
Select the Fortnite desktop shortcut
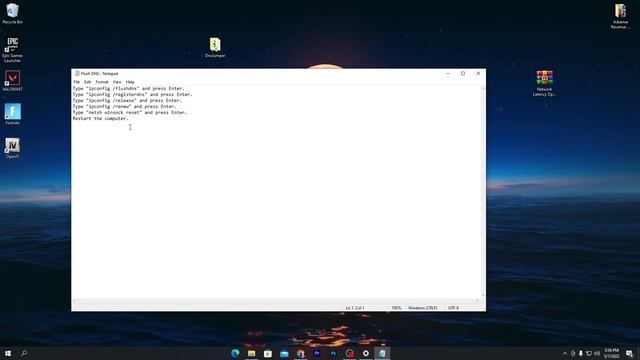[x=12, y=114]
